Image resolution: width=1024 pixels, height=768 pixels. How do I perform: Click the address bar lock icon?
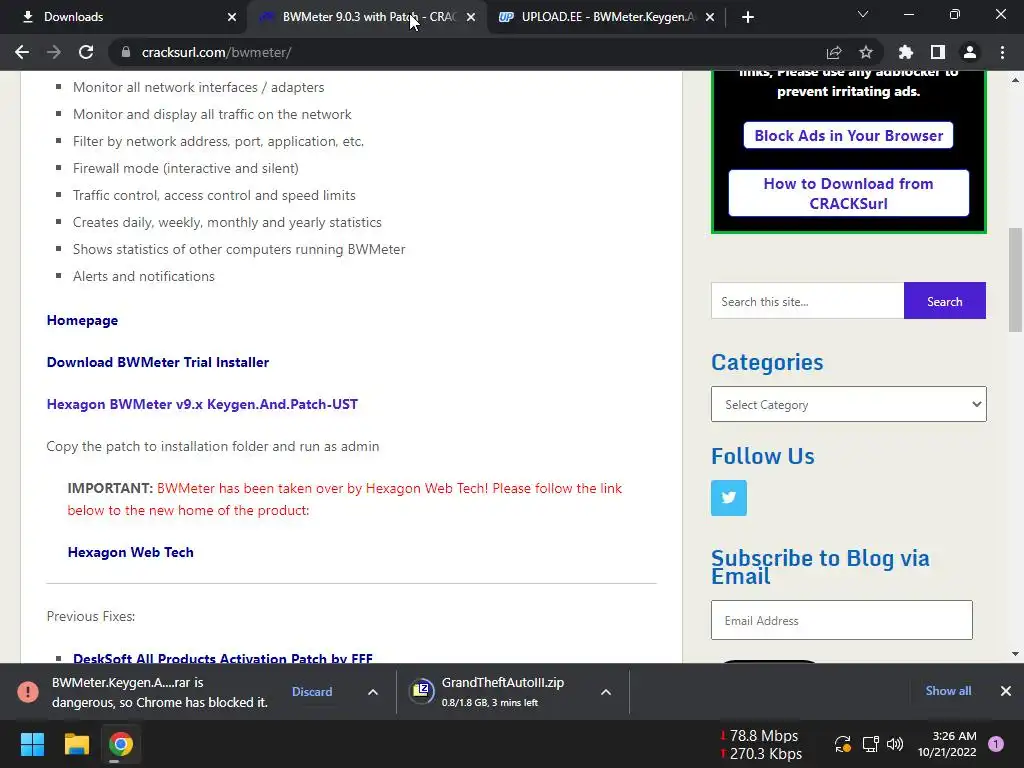pos(125,52)
